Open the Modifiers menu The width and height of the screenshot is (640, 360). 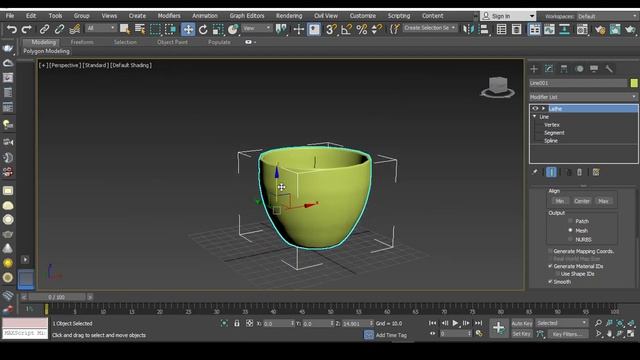click(x=169, y=16)
